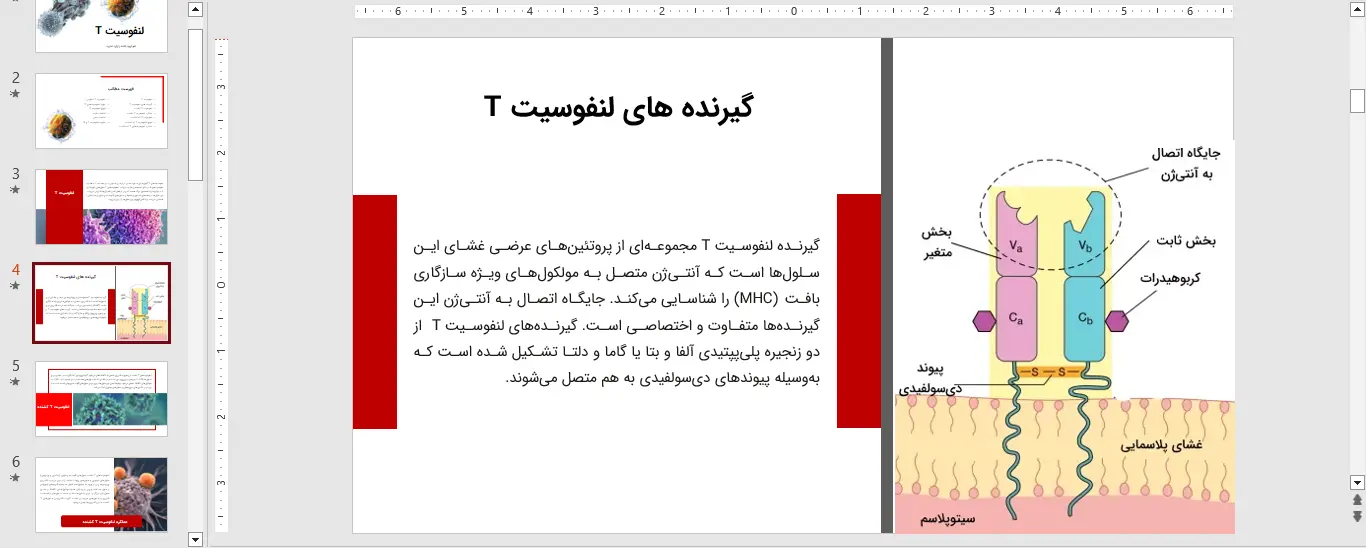Click the transition star icon under slide 3
This screenshot has height=548, width=1366.
tap(15, 190)
